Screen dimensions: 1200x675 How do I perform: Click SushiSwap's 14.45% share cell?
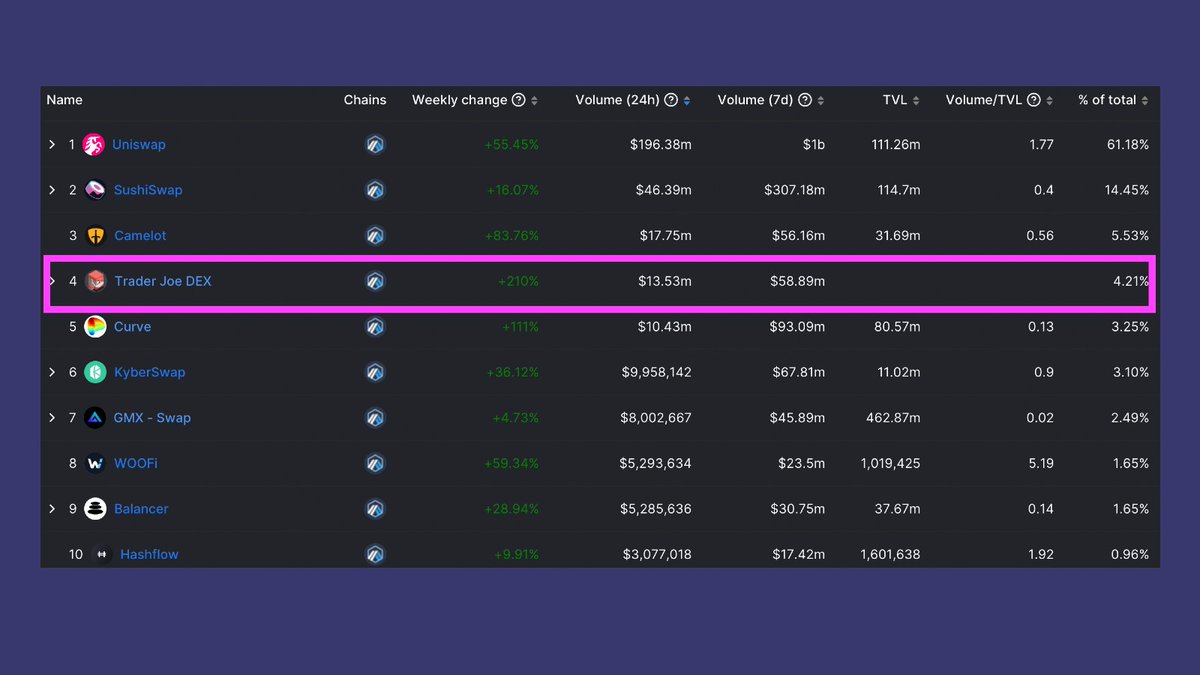1127,190
